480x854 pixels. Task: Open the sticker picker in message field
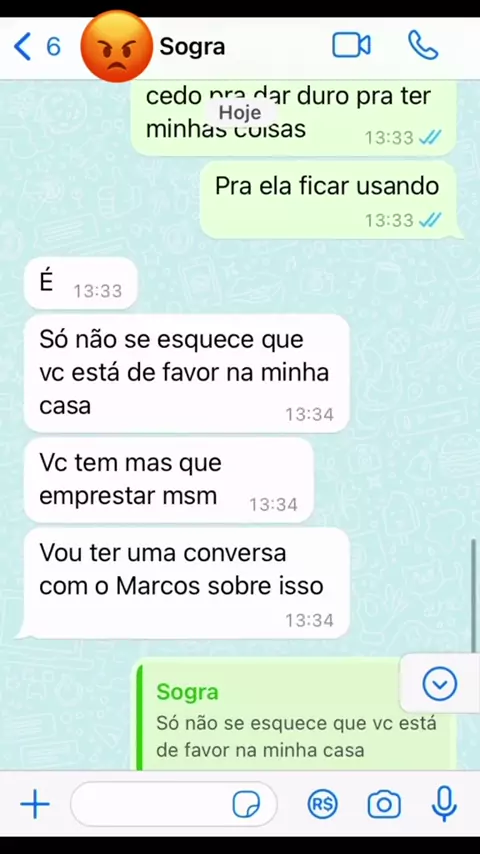pos(246,804)
